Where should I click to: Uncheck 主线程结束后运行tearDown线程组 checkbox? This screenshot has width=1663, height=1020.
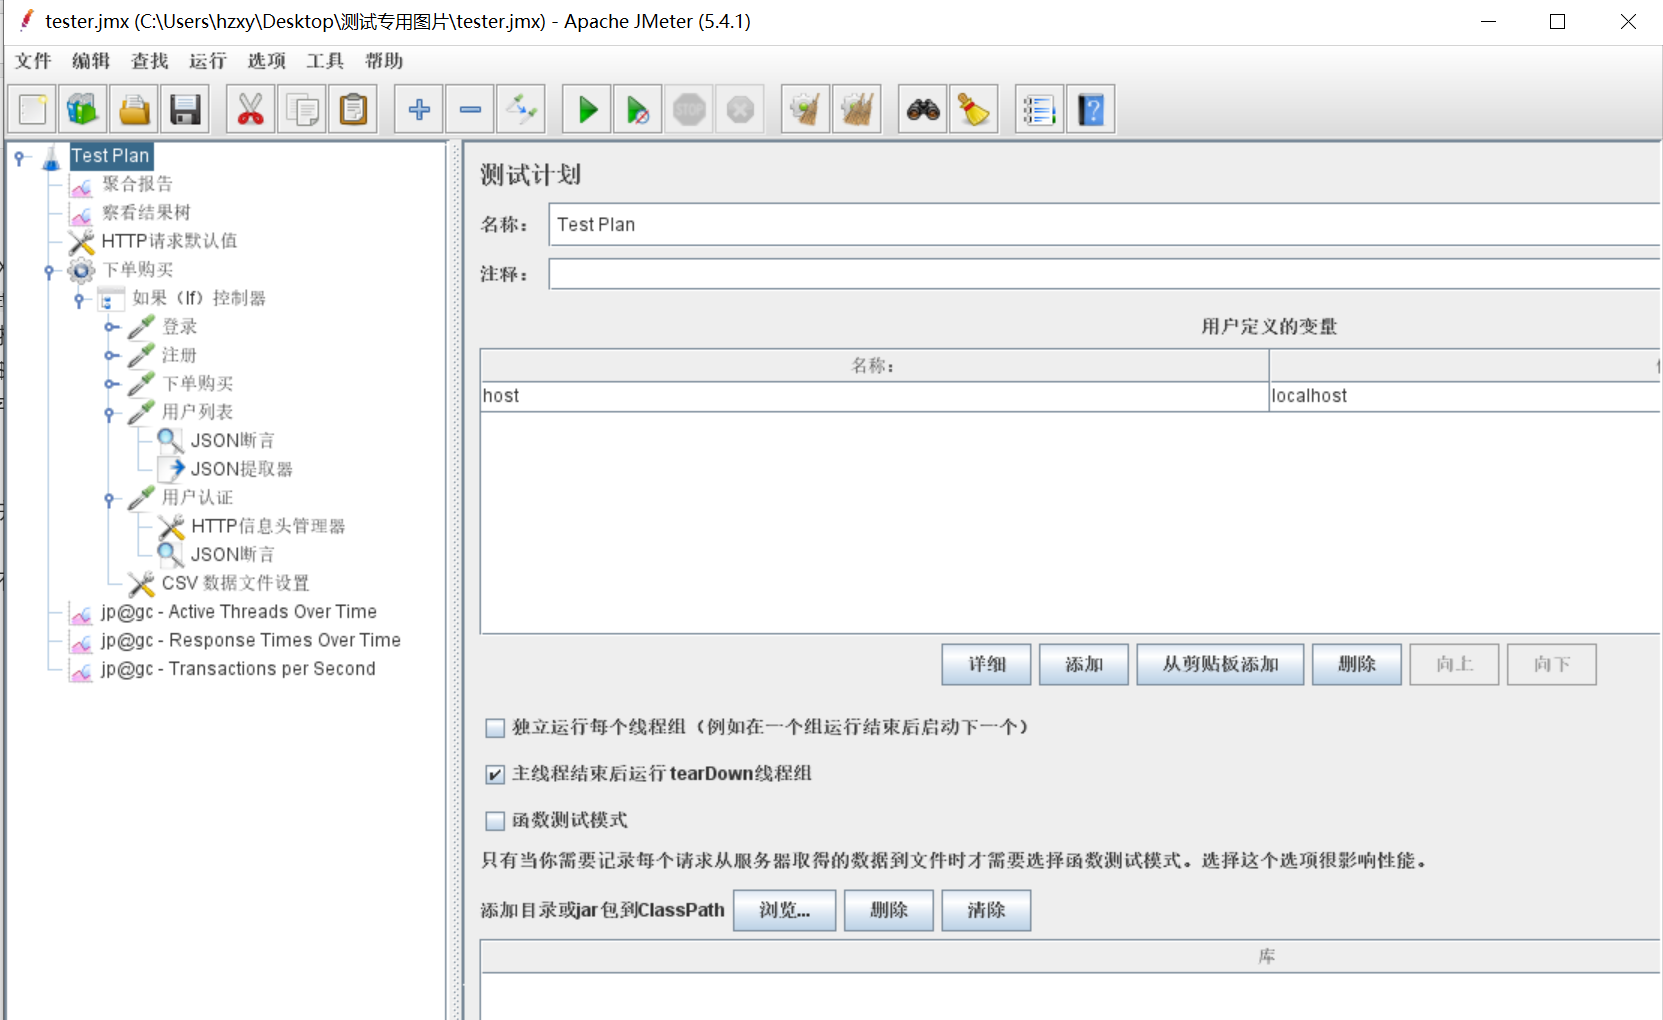coord(495,774)
